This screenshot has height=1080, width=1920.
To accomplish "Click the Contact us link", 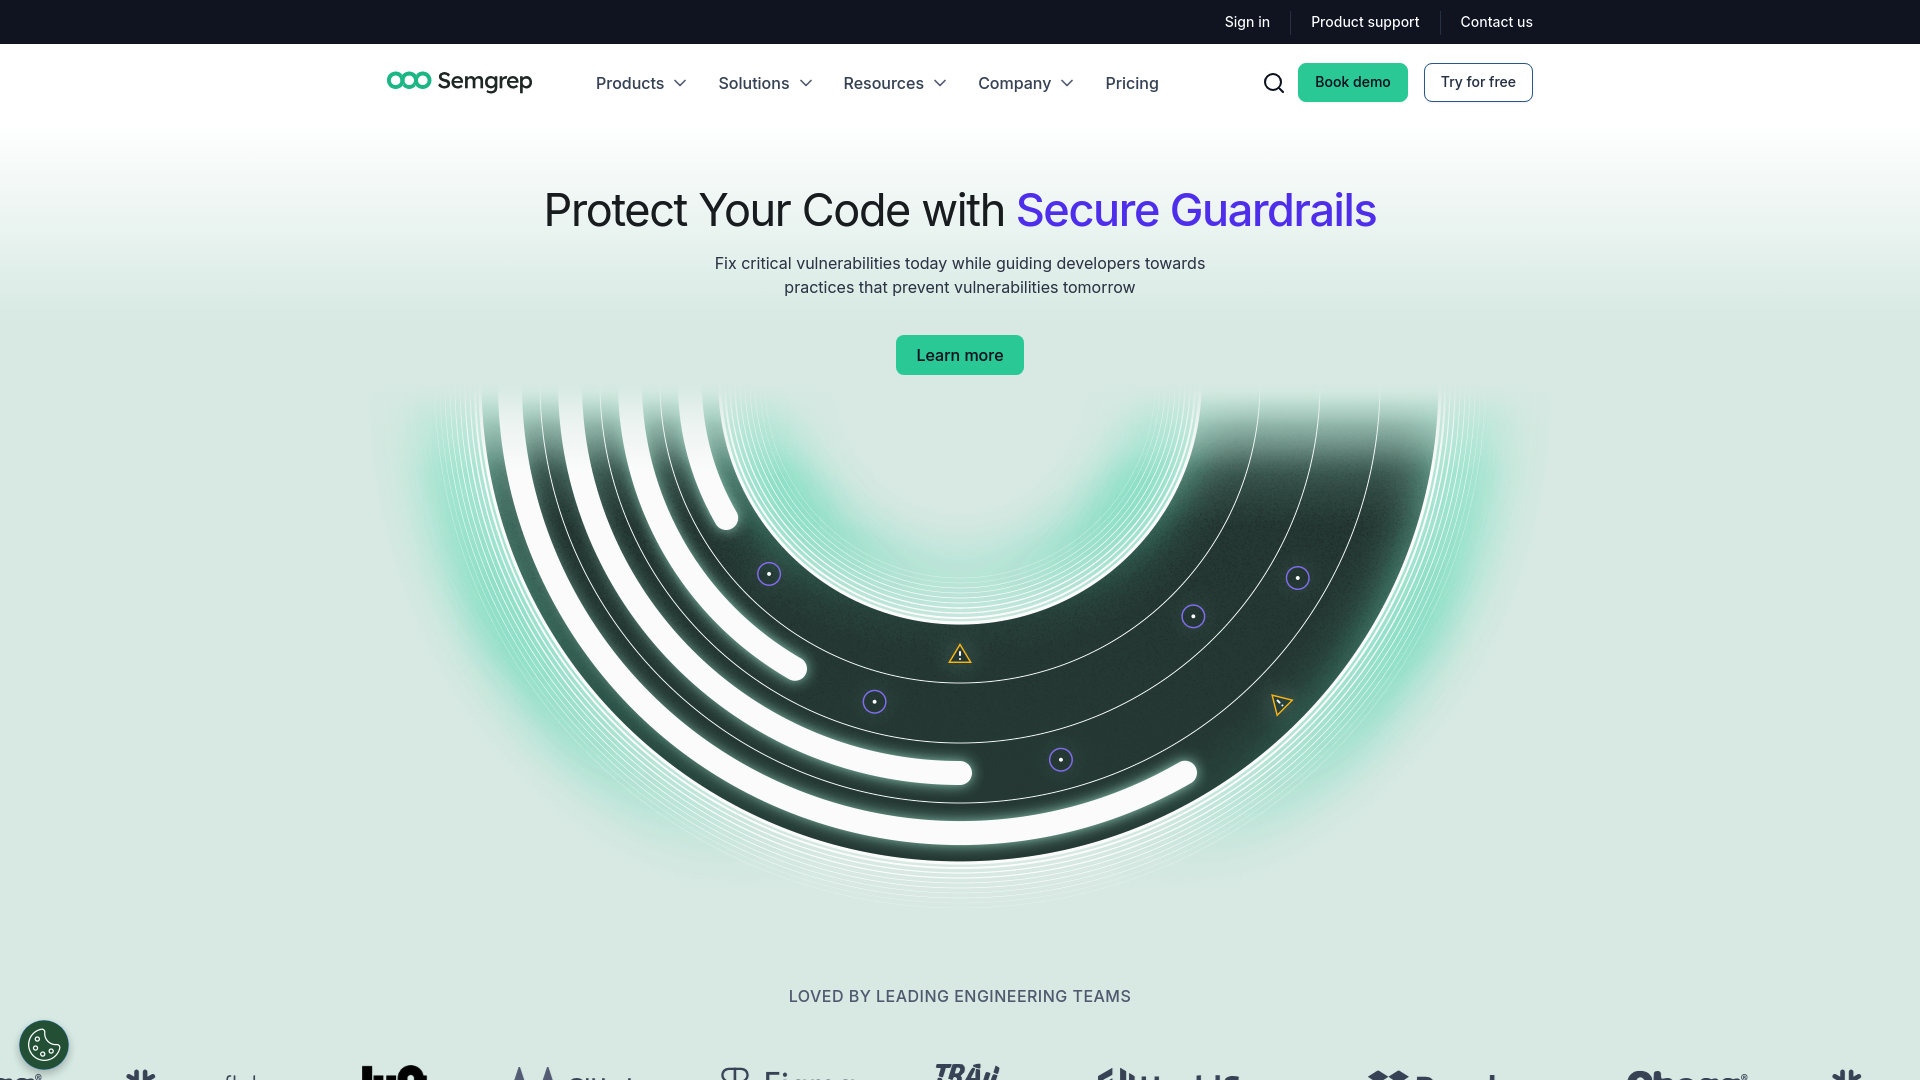I will pos(1497,21).
